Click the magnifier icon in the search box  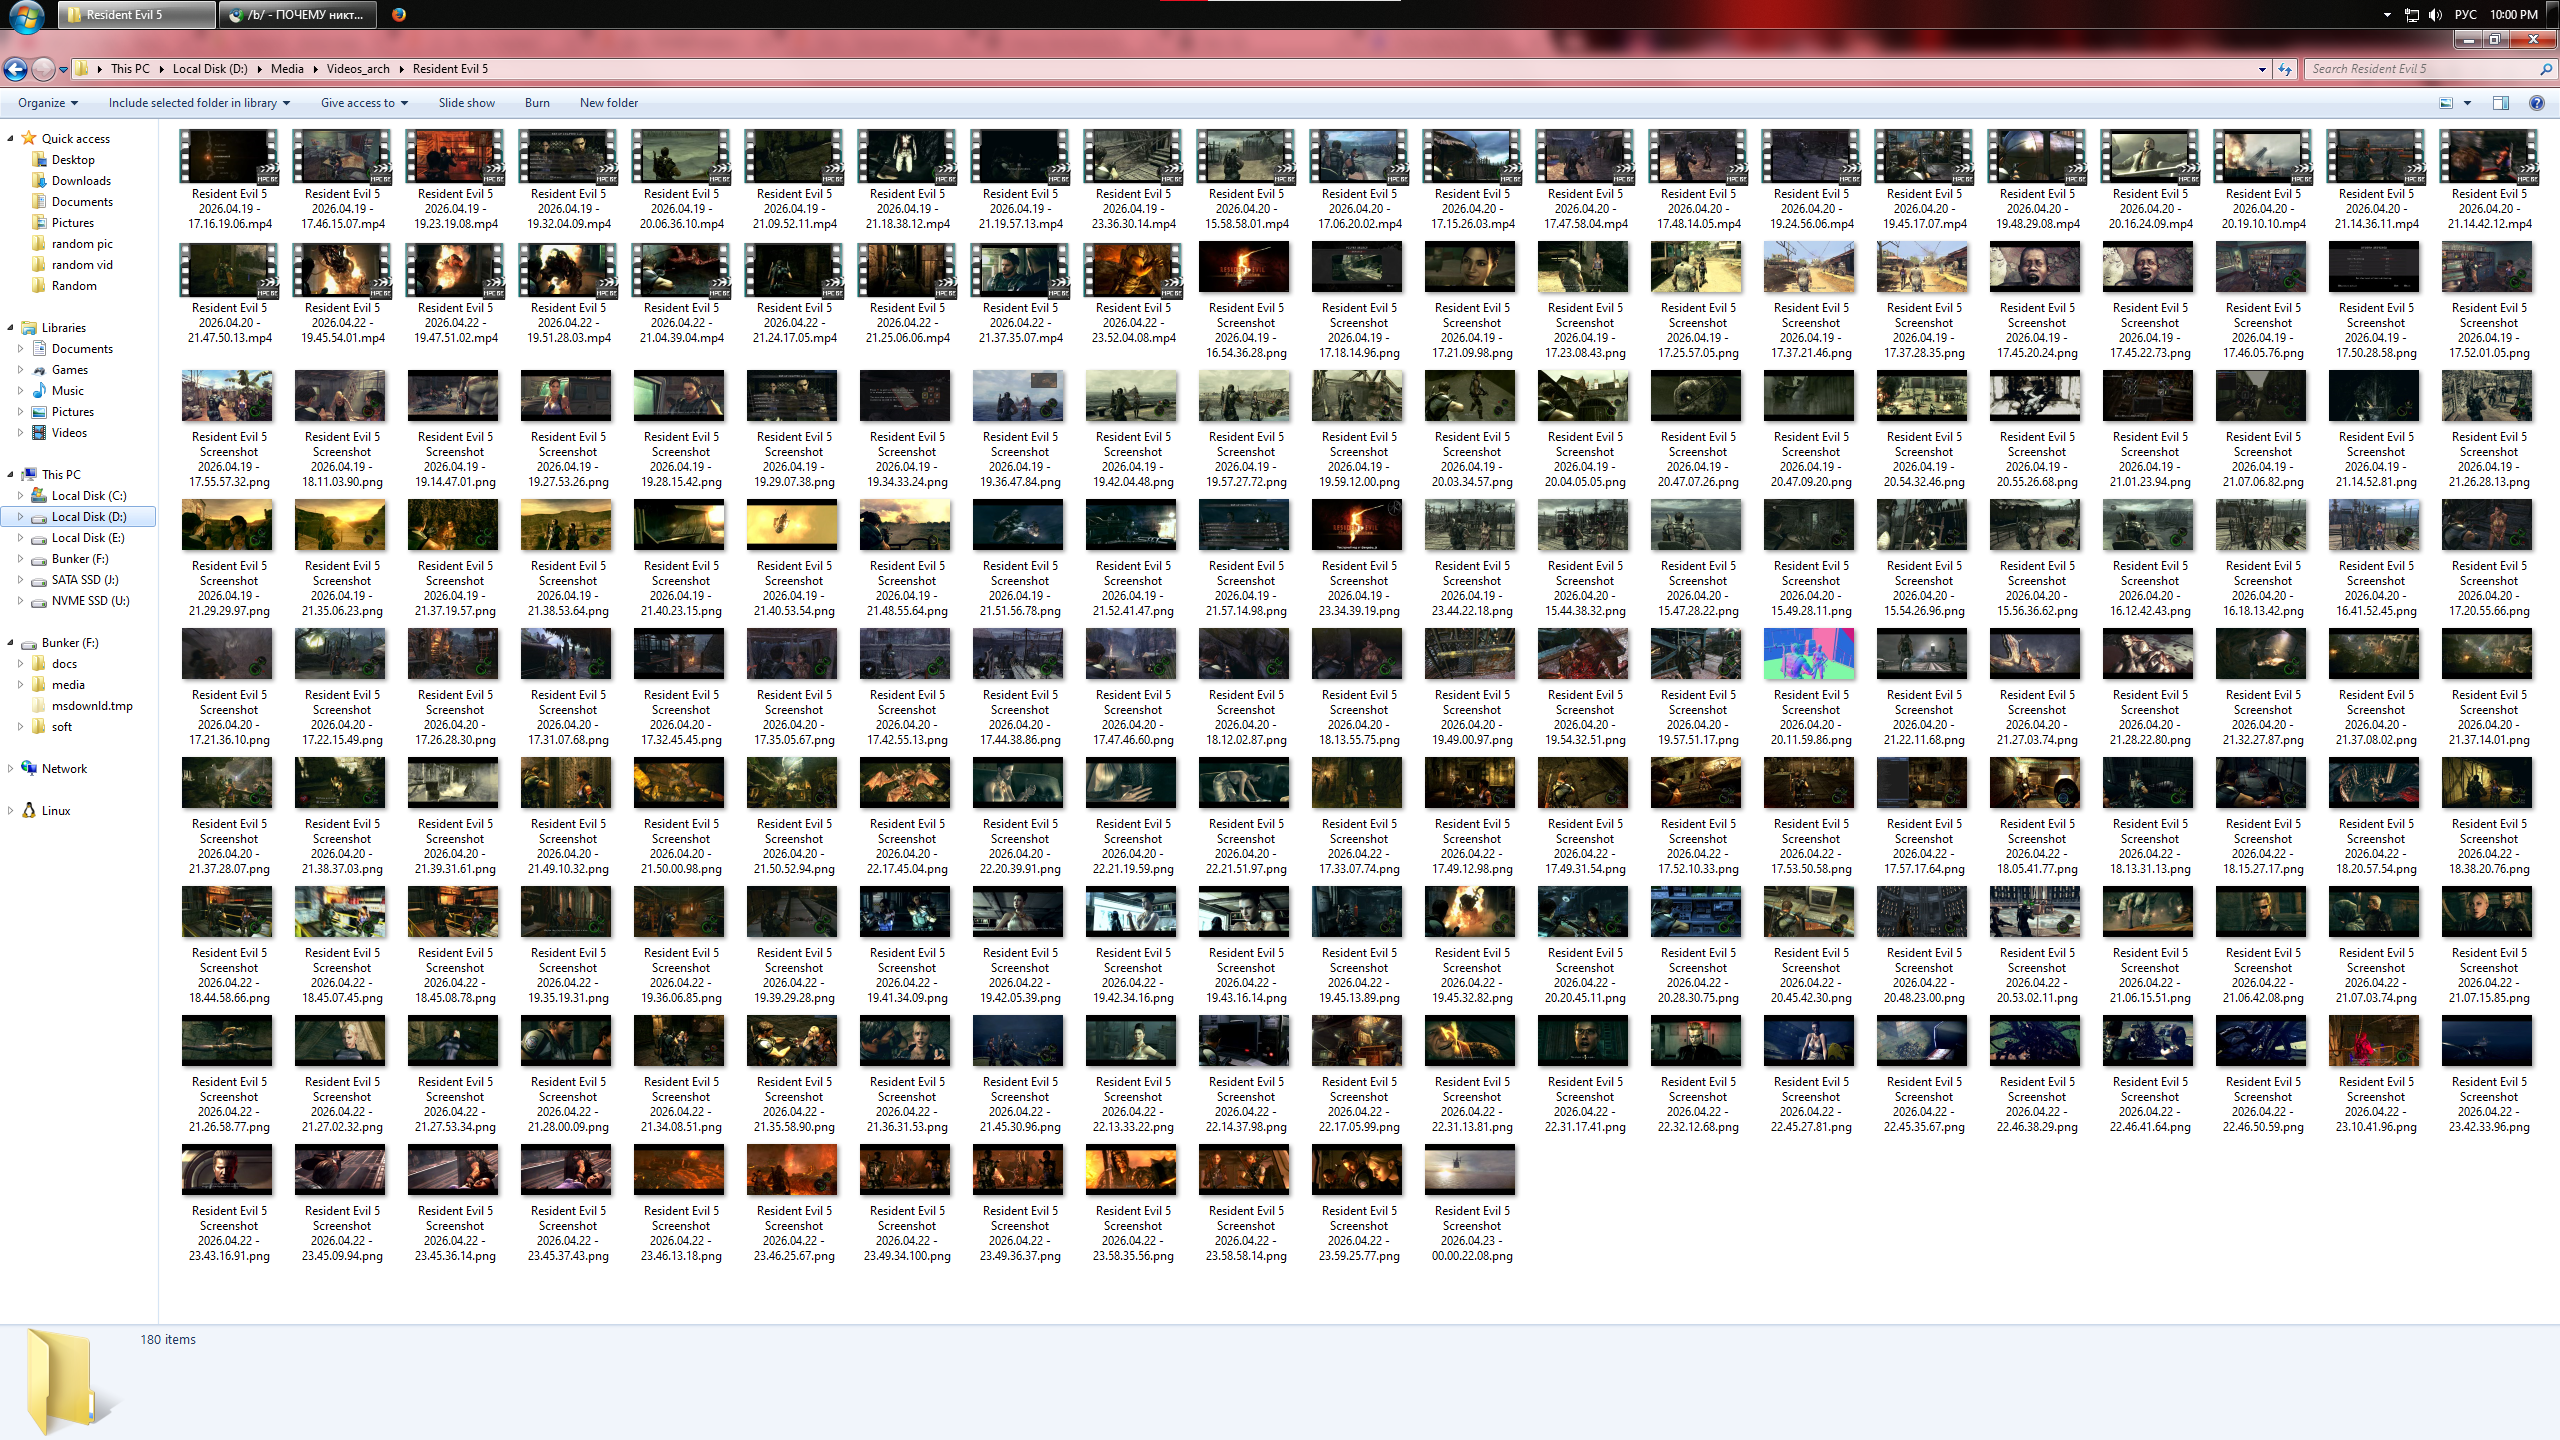(x=2546, y=69)
